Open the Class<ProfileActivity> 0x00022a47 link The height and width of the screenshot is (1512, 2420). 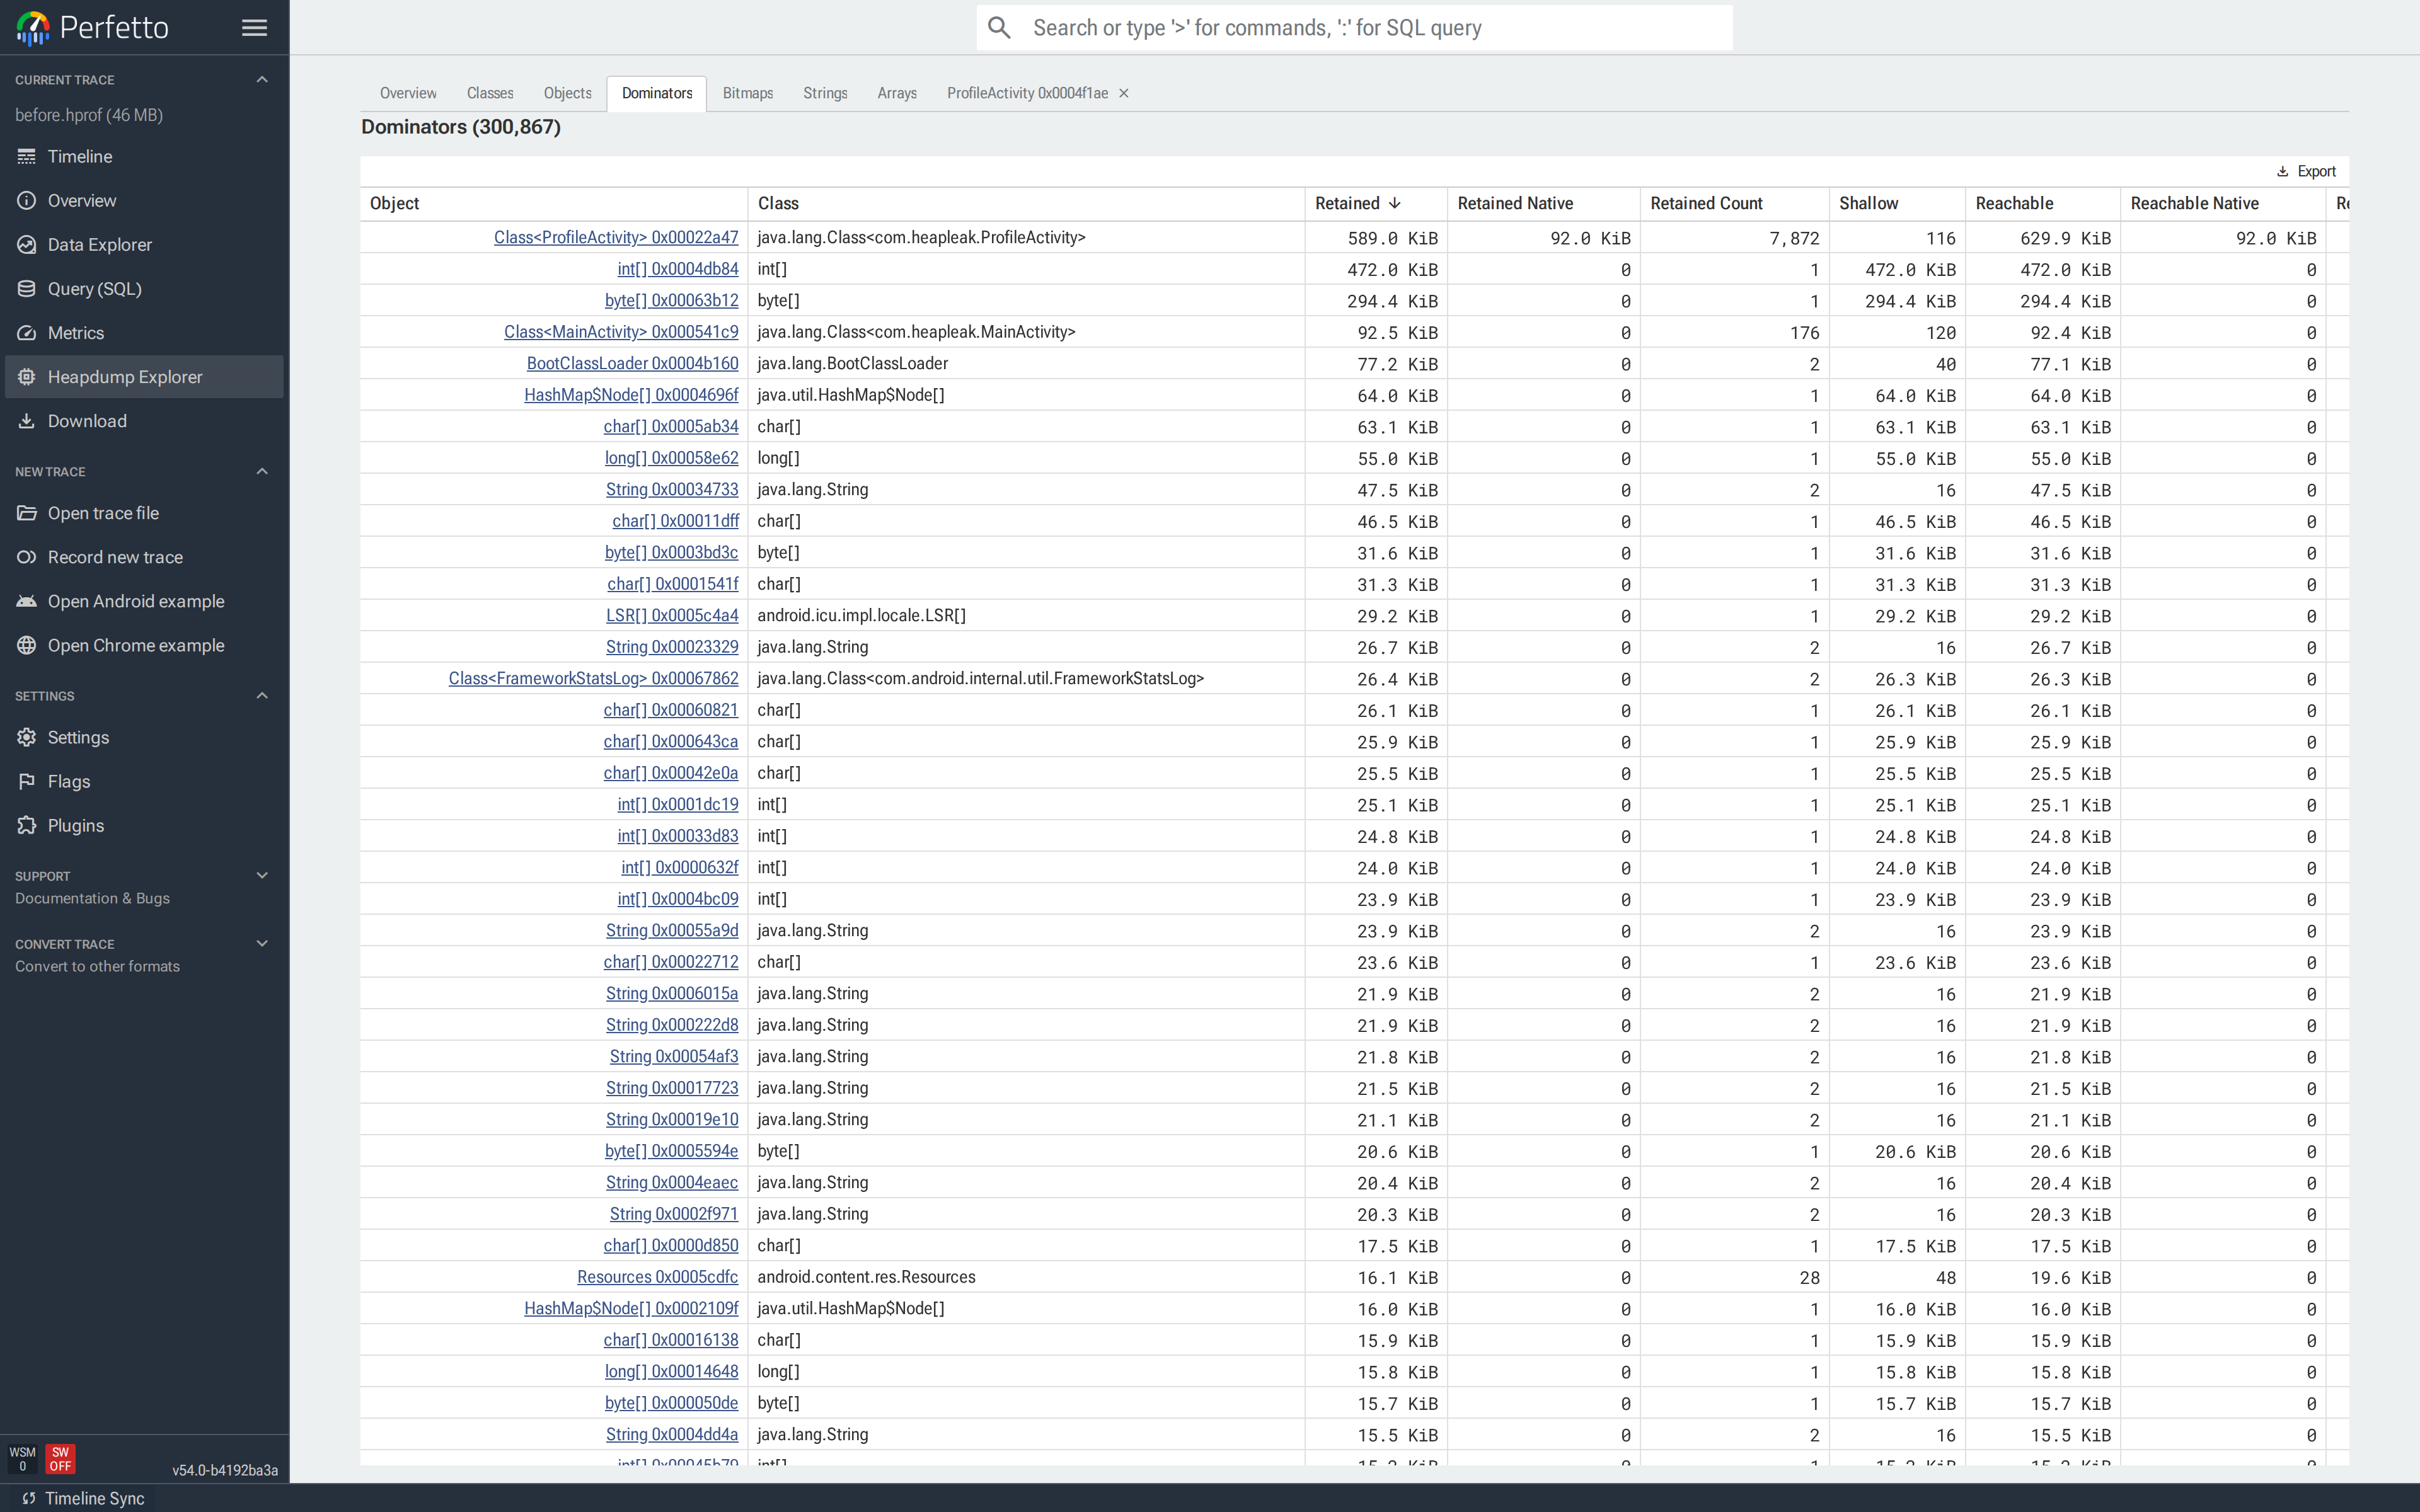tap(615, 237)
